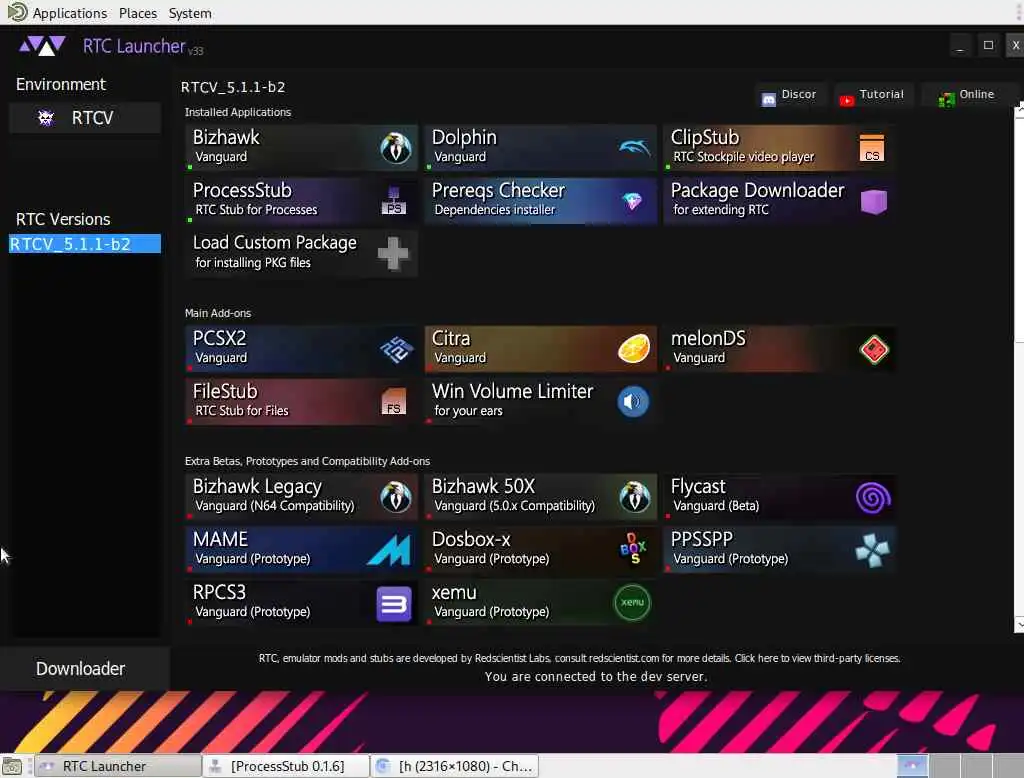Image resolution: width=1024 pixels, height=778 pixels.
Task: Click the RTCV environment skull icon
Action: (46, 118)
